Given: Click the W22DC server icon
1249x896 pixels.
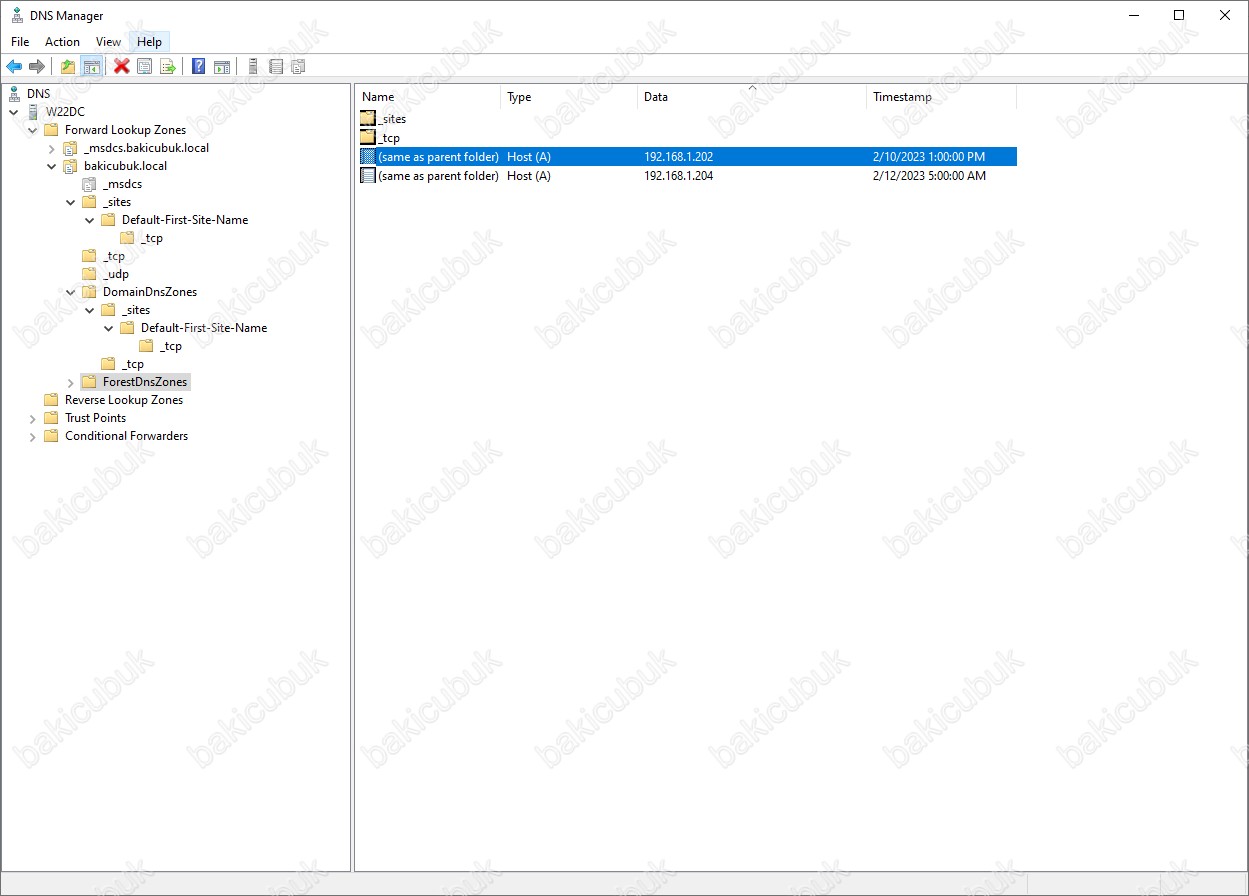Looking at the screenshot, I should pyautogui.click(x=33, y=112).
